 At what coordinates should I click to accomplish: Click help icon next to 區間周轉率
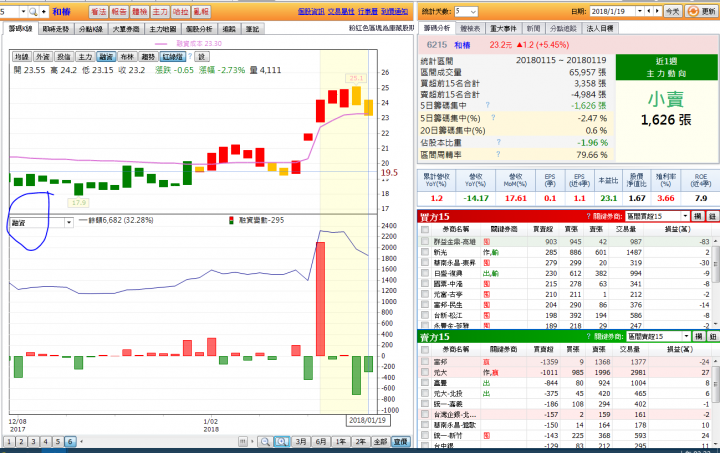[498, 154]
